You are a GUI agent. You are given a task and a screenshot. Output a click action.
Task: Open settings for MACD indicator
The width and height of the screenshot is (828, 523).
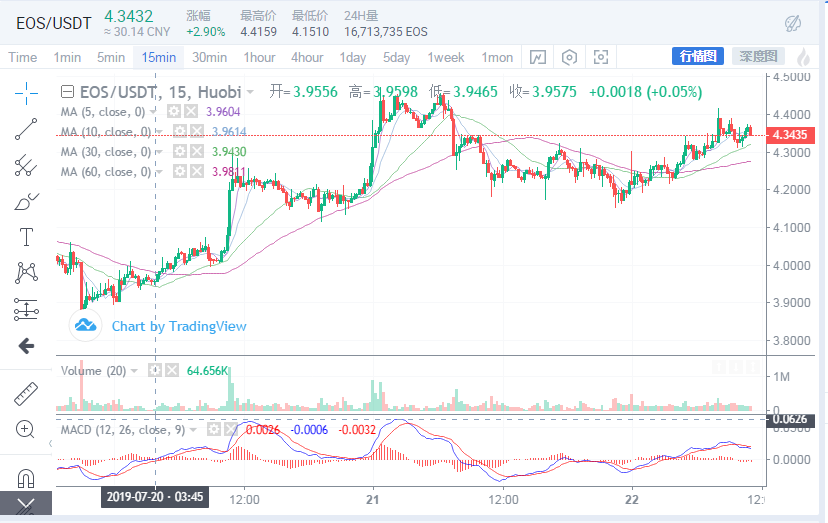213,429
